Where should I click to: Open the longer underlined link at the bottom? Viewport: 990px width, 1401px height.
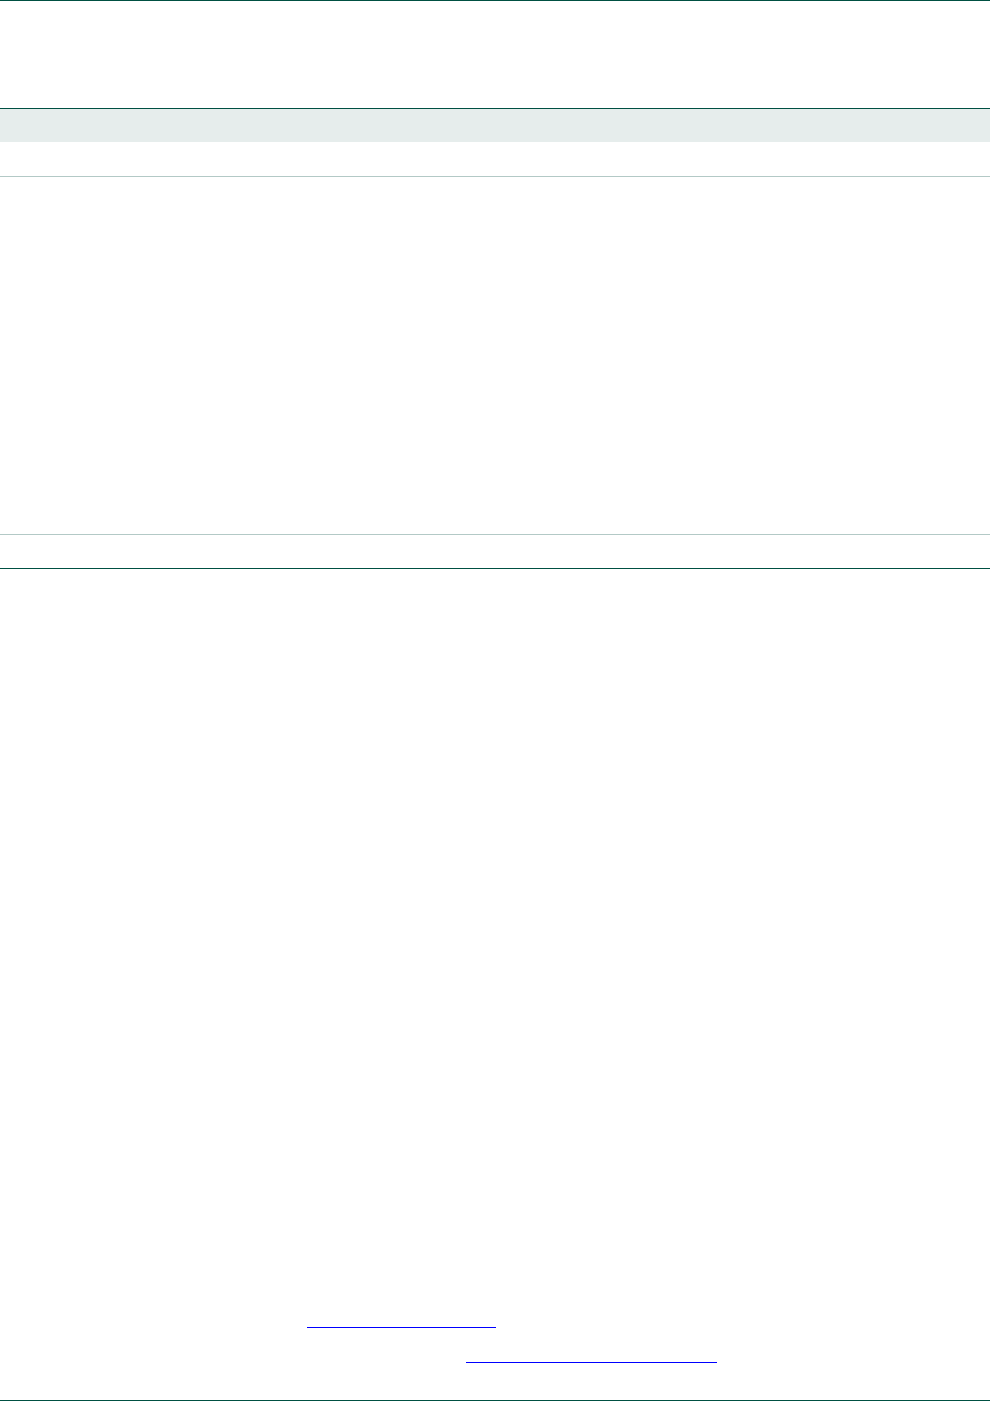pos(592,1355)
